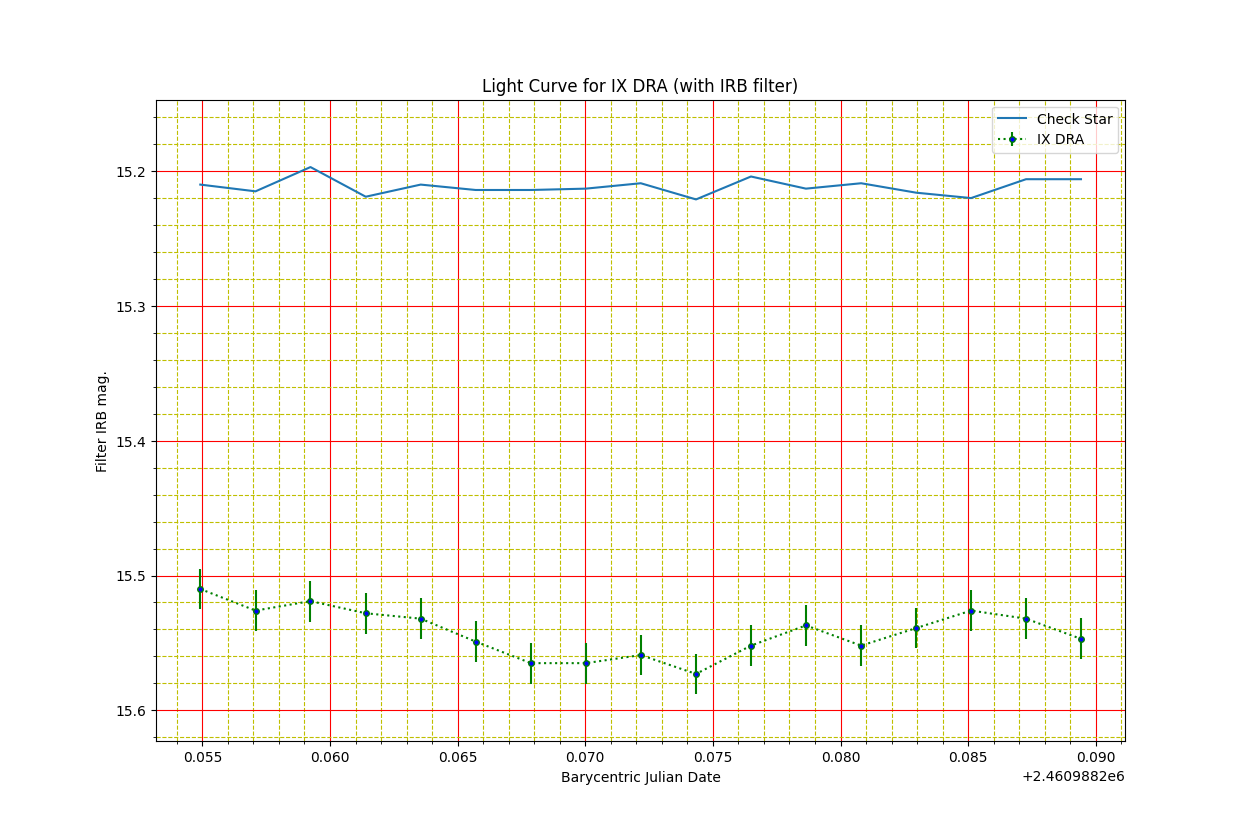Click the 15.2 y-axis tick label
This screenshot has width=1250, height=833.
131,172
